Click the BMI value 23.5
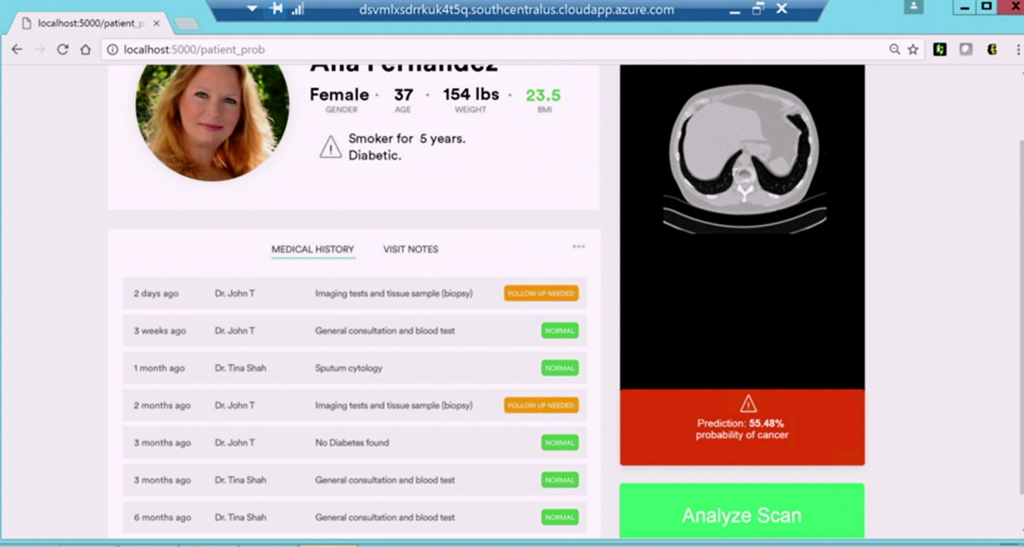 pos(543,95)
